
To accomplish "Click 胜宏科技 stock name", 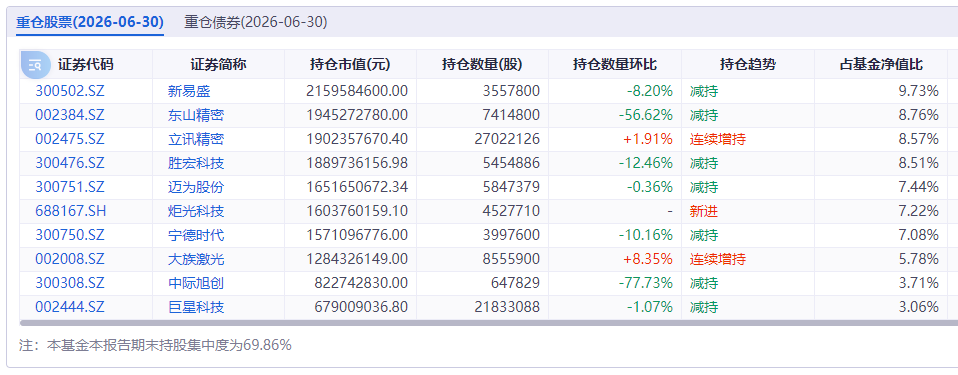I will (x=196, y=163).
